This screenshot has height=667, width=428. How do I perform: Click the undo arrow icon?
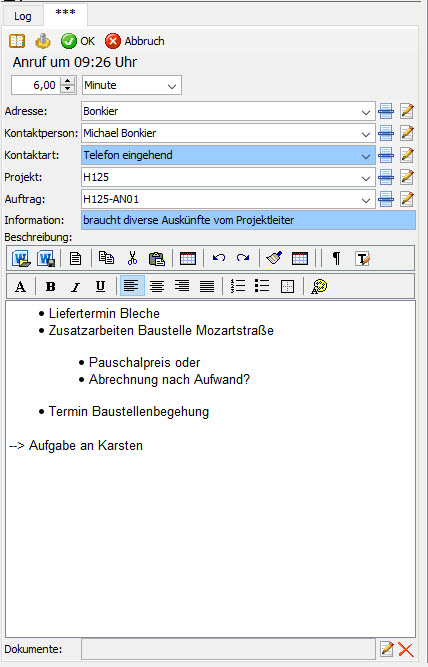tap(219, 258)
